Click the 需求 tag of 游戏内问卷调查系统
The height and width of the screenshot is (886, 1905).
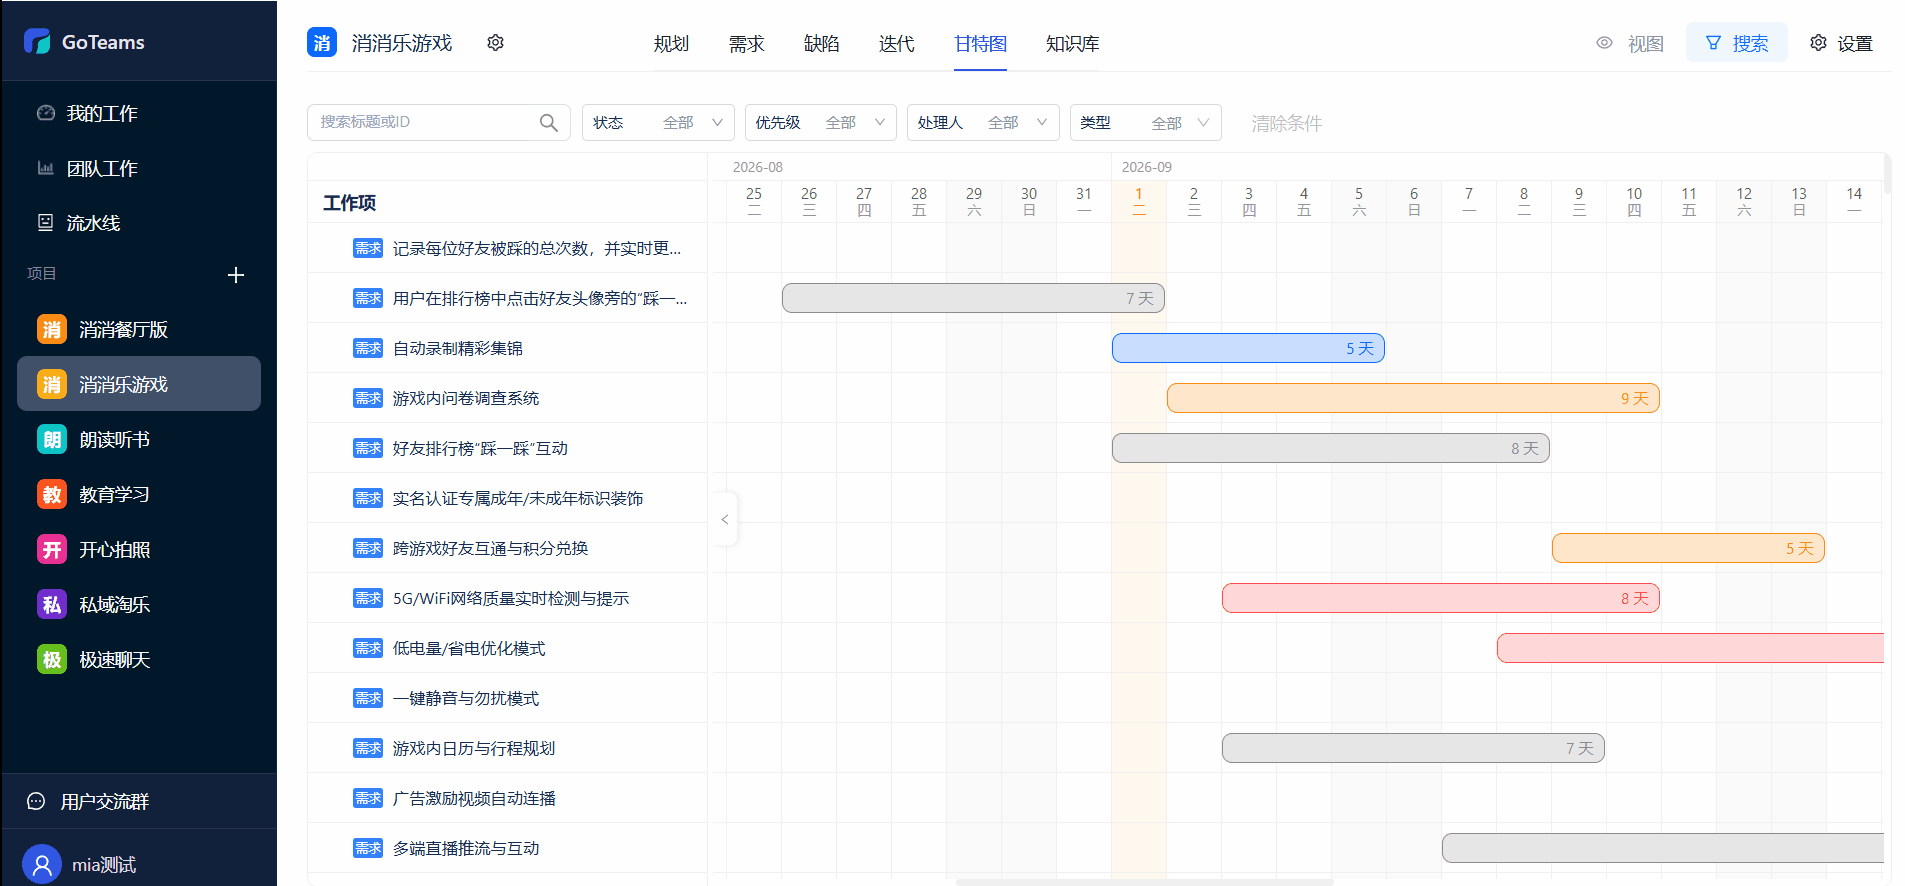point(368,398)
